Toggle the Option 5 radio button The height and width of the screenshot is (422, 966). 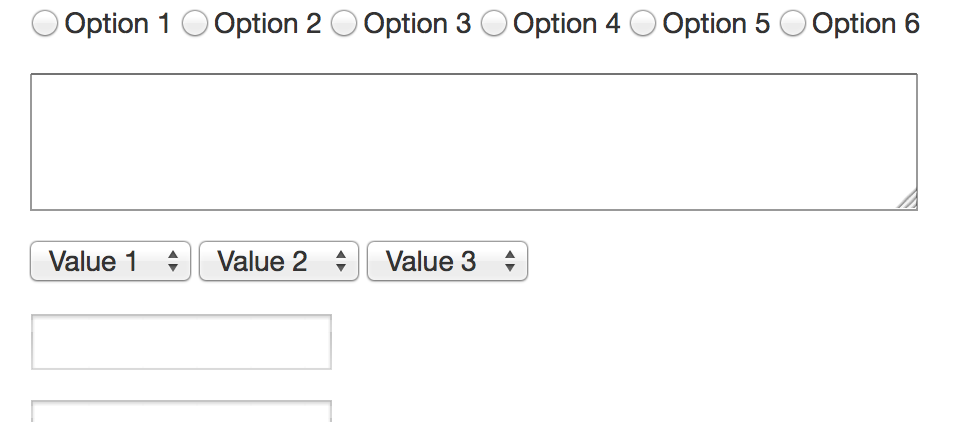click(x=644, y=25)
